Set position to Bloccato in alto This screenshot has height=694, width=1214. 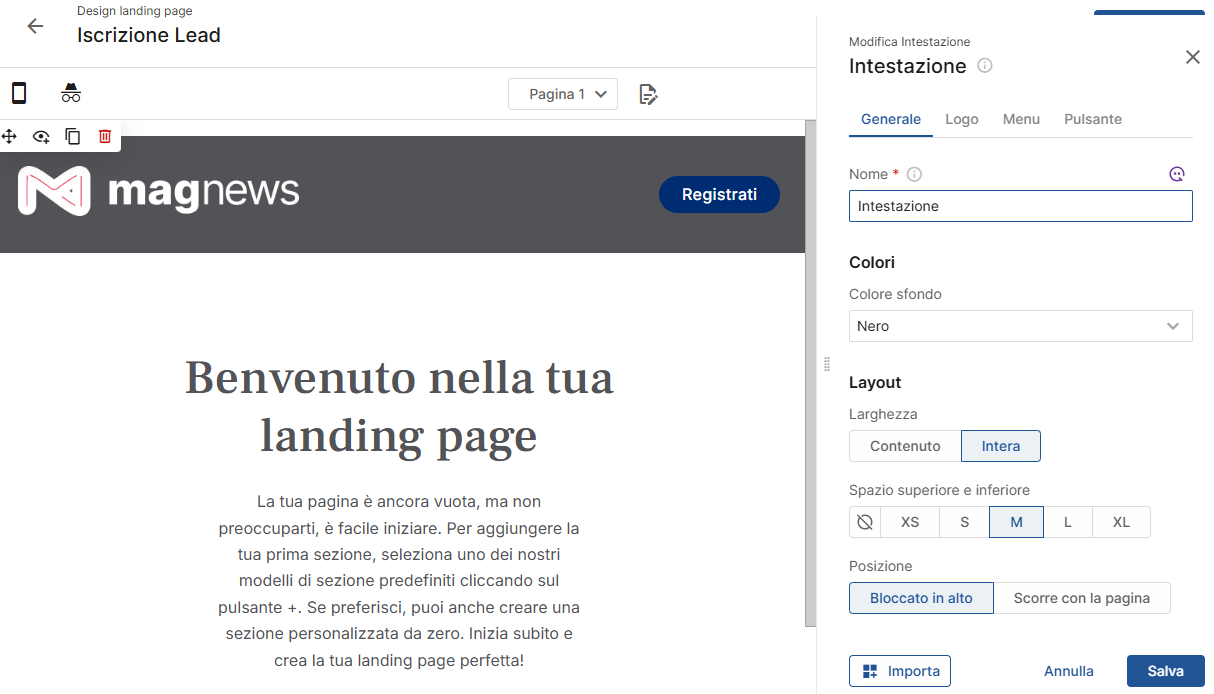921,598
